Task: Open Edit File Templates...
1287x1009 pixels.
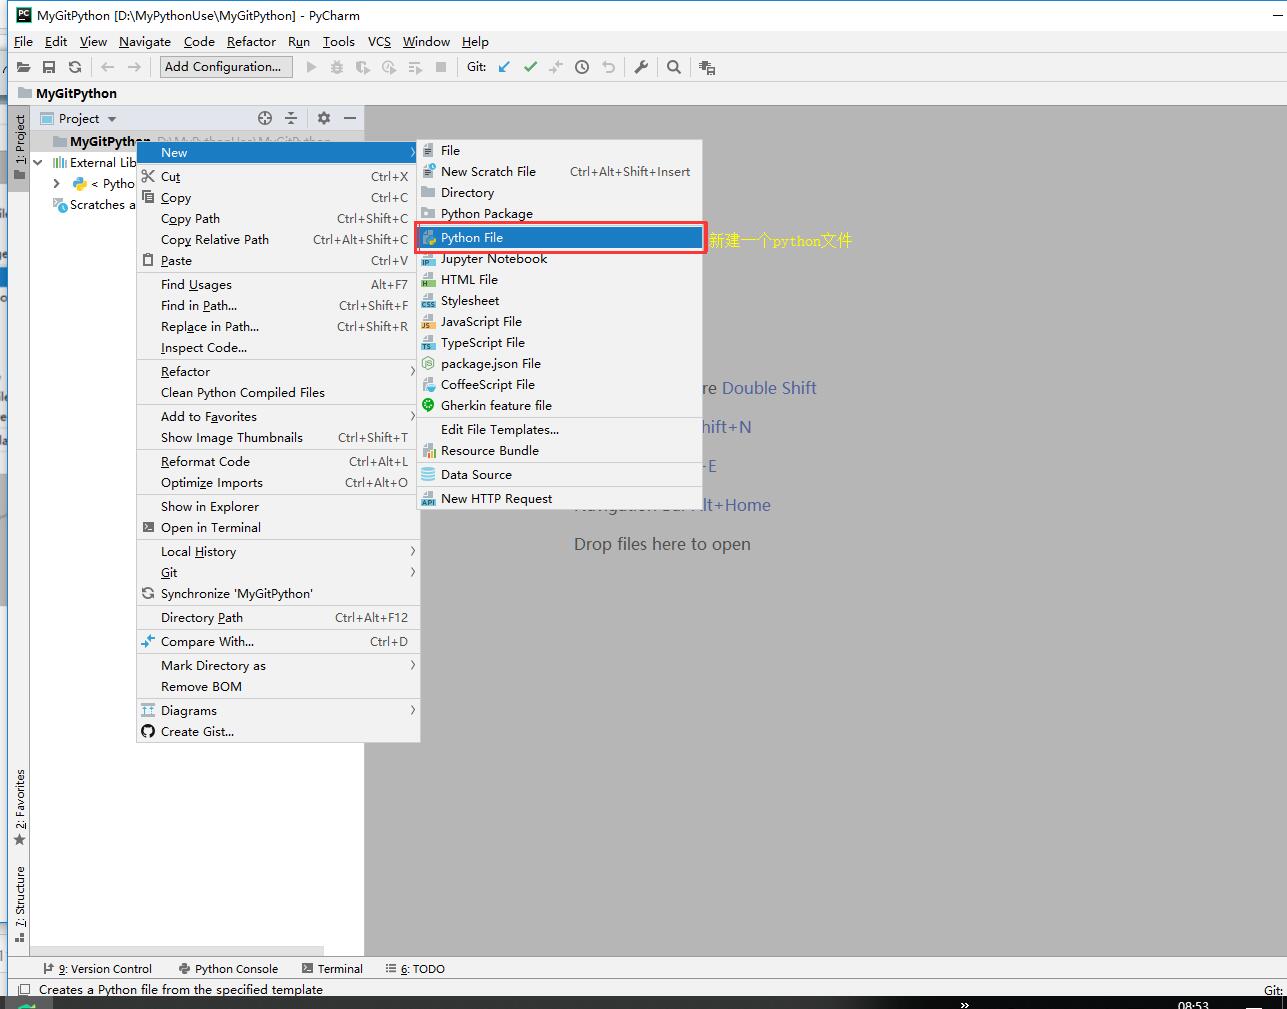Action: click(560, 430)
